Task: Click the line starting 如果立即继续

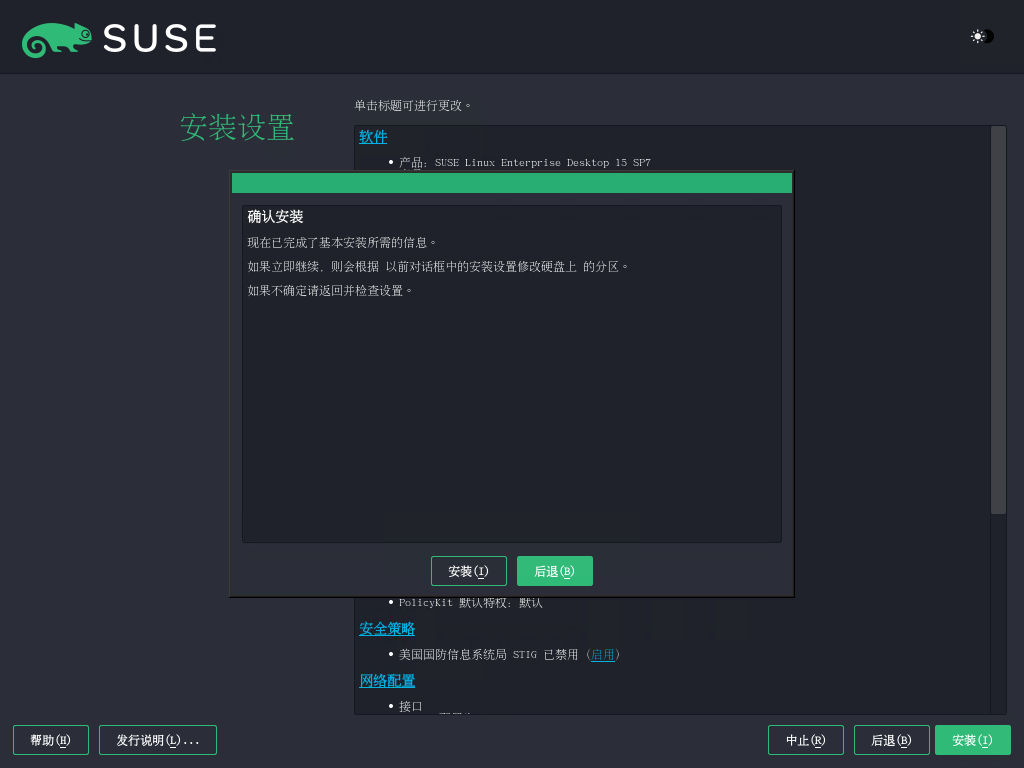Action: tap(438, 266)
